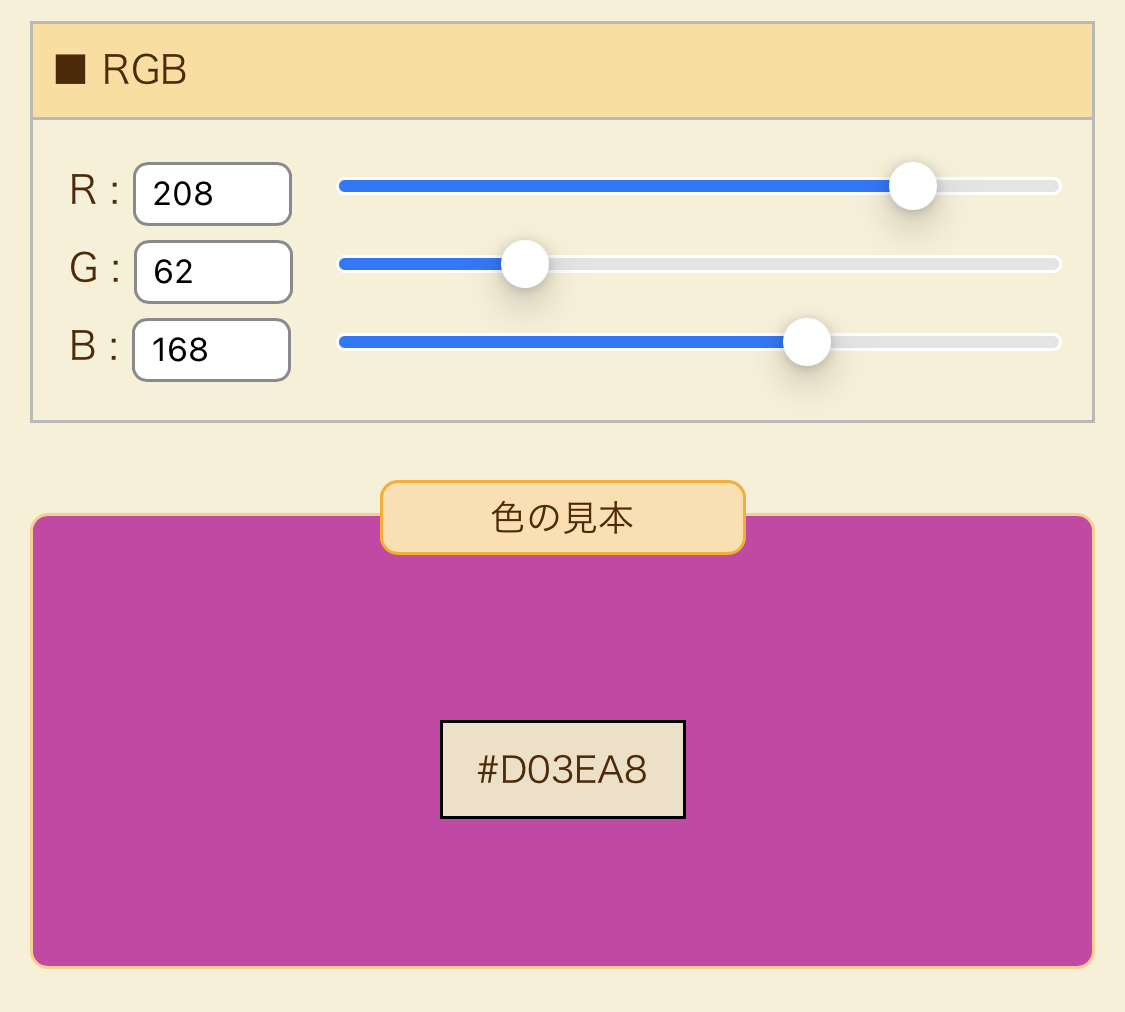Image resolution: width=1125 pixels, height=1012 pixels.
Task: Click the blue slider handle
Action: click(806, 342)
